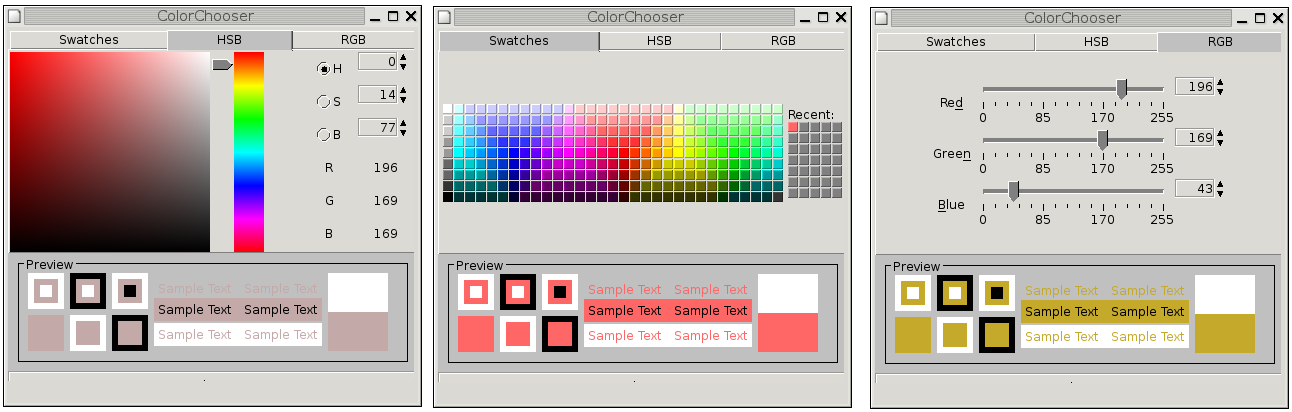Switch to HSB tab in the right window
This screenshot has height=412, width=1292.
click(1096, 42)
